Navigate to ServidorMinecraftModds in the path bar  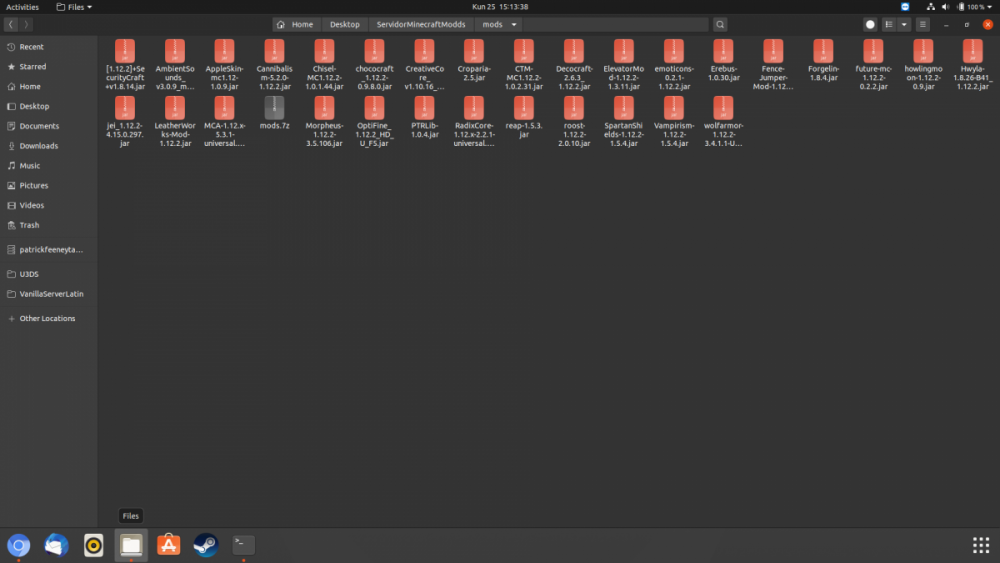(x=420, y=24)
